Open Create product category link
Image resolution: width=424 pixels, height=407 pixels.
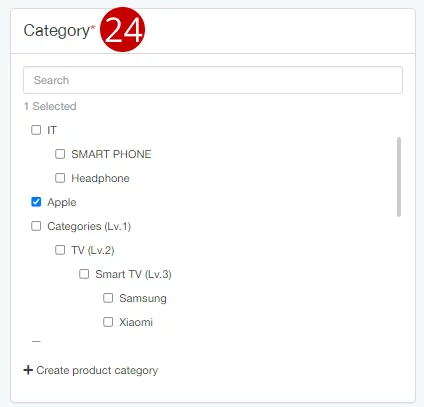pos(91,370)
